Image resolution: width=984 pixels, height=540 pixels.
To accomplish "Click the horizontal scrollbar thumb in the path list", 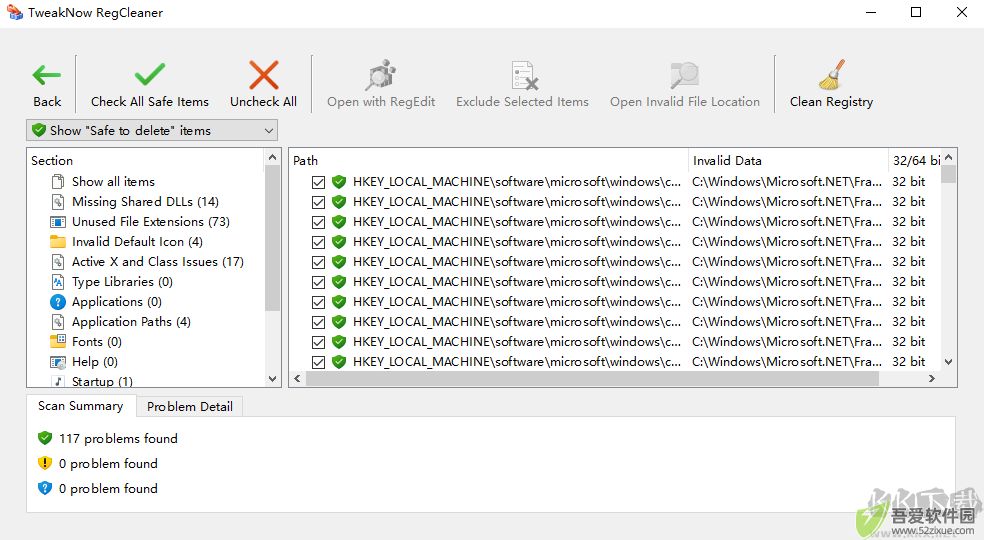I will click(592, 379).
